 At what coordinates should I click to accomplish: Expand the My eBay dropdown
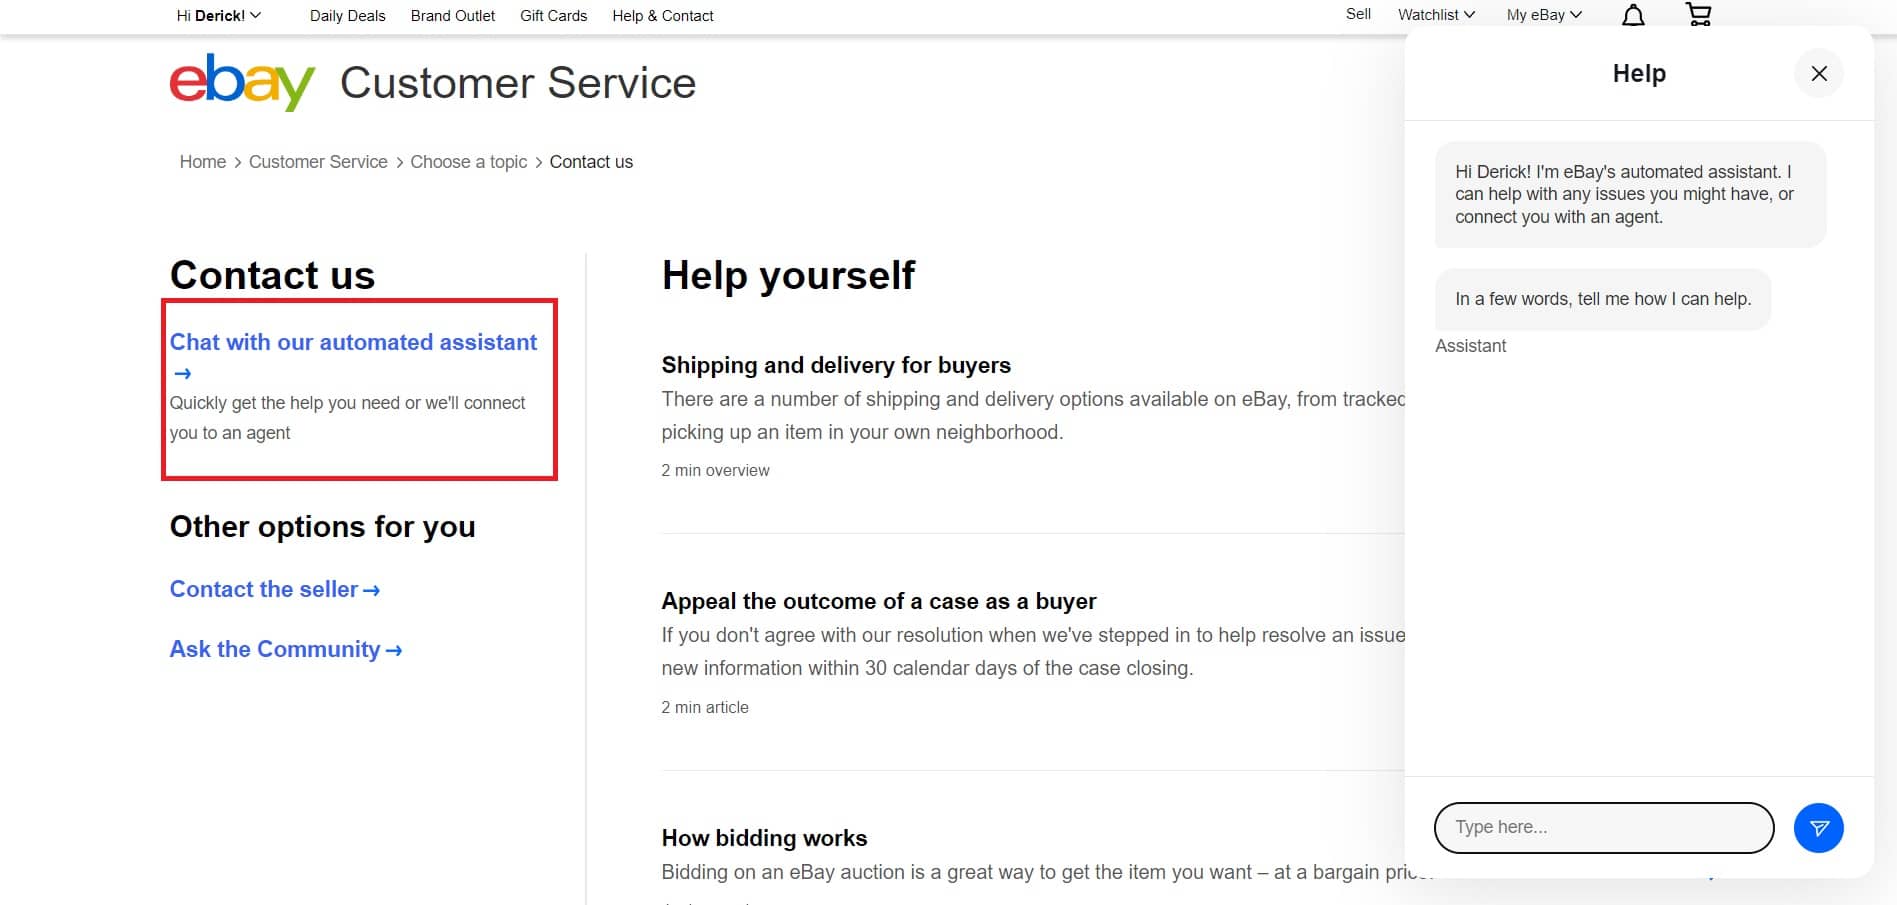point(1544,14)
